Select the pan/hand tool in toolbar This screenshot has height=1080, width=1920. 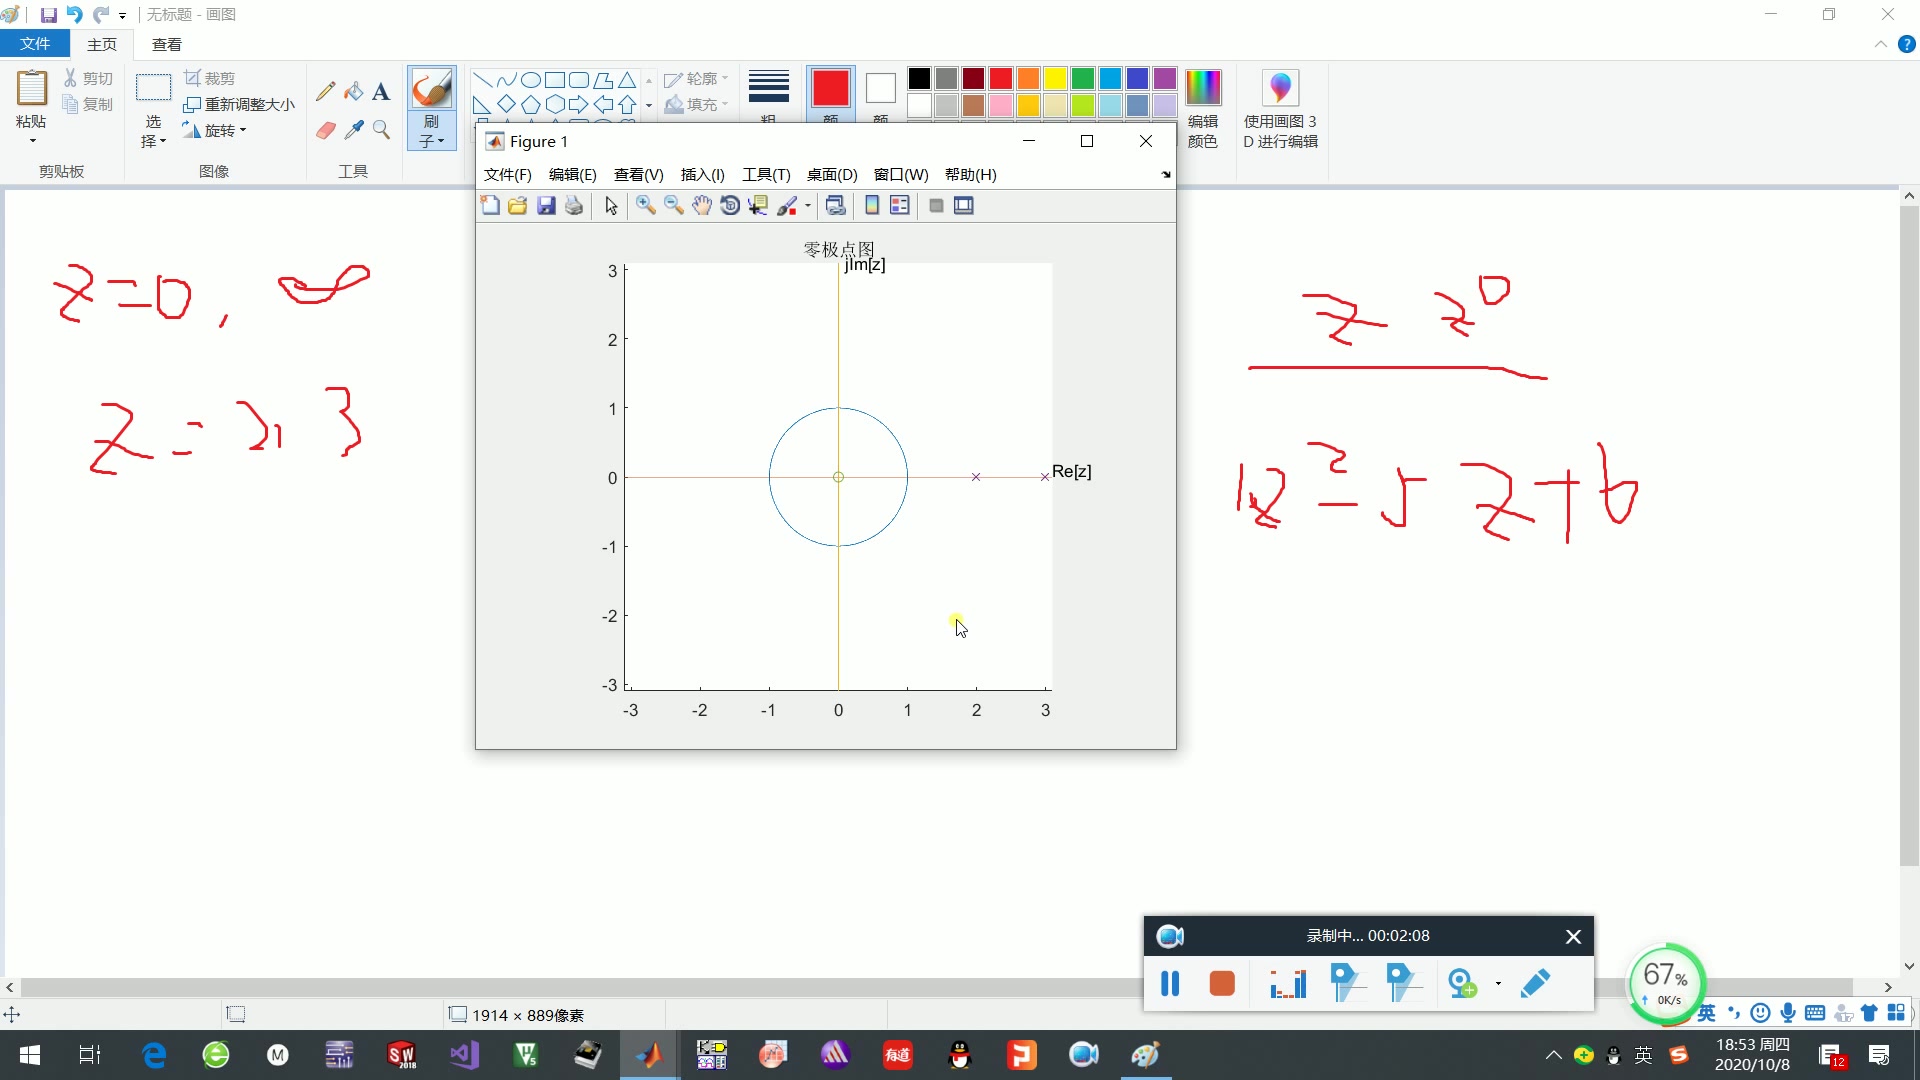(x=704, y=206)
